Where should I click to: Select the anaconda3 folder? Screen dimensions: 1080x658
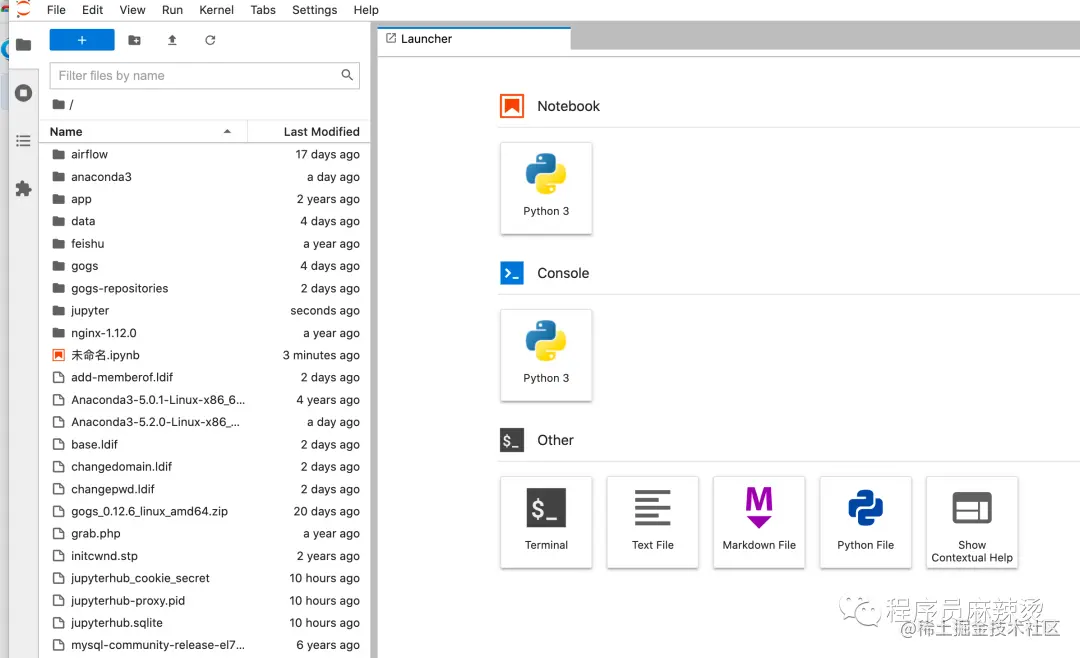click(205, 176)
